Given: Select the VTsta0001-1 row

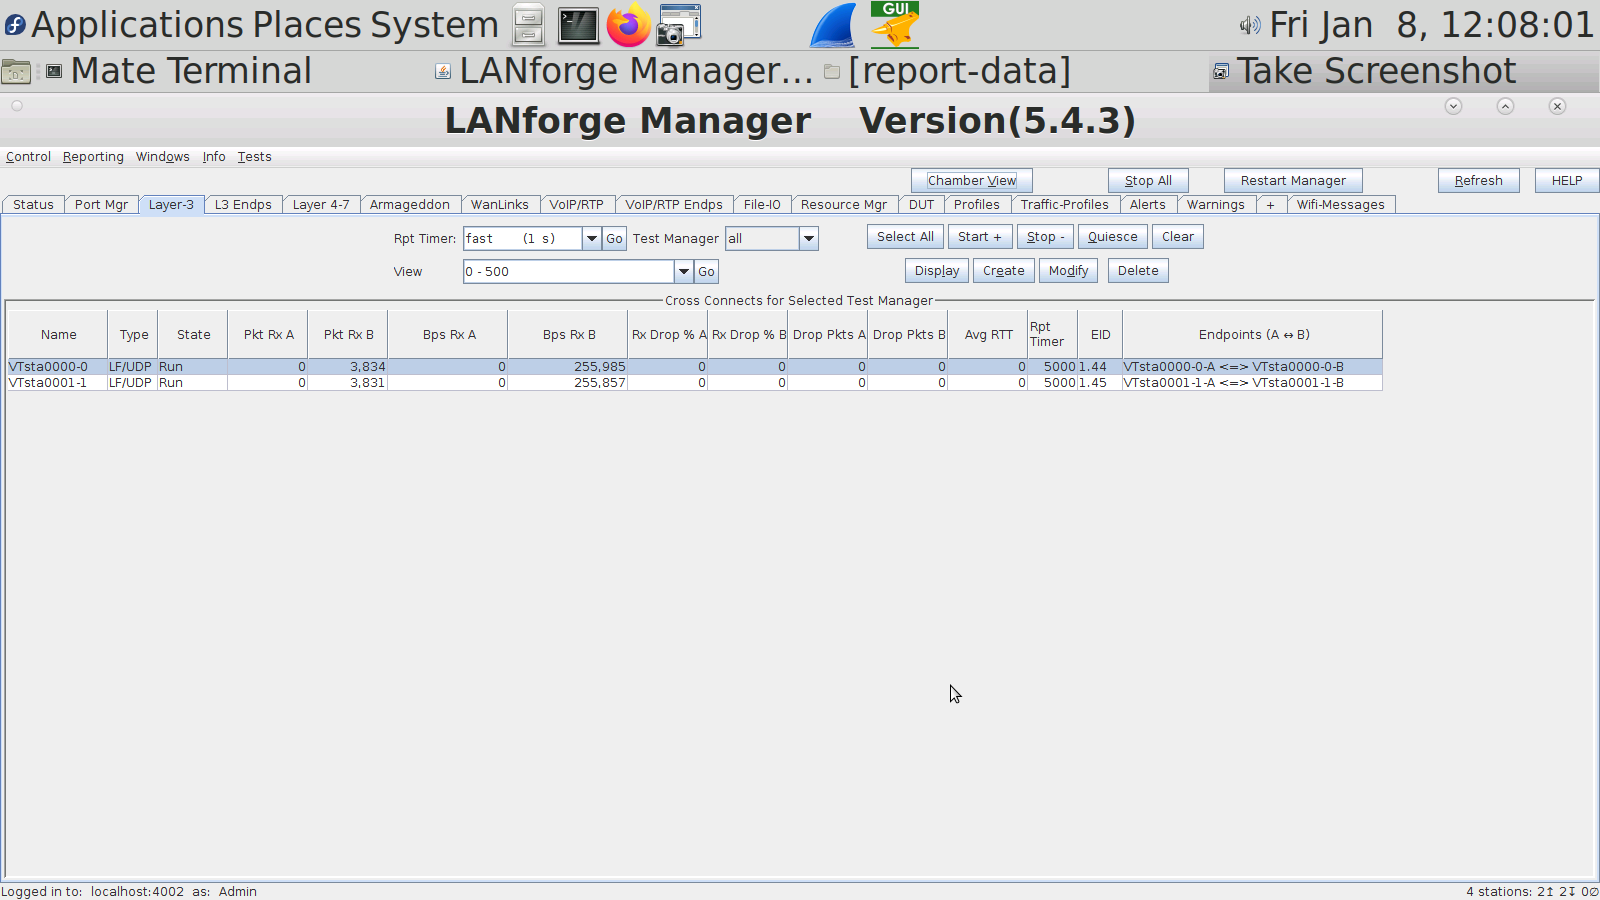Looking at the screenshot, I should click(x=695, y=383).
